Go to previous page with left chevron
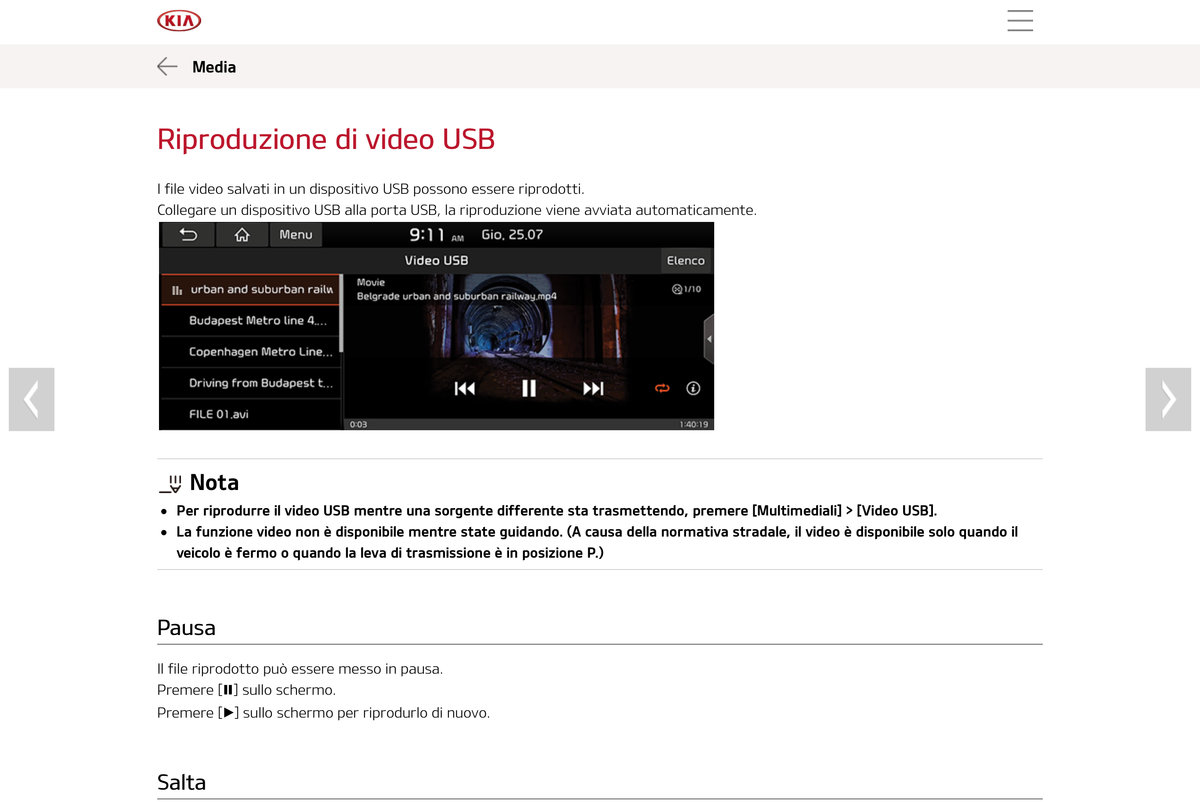Screen dimensions: 1200x802 pyautogui.click(x=31, y=399)
